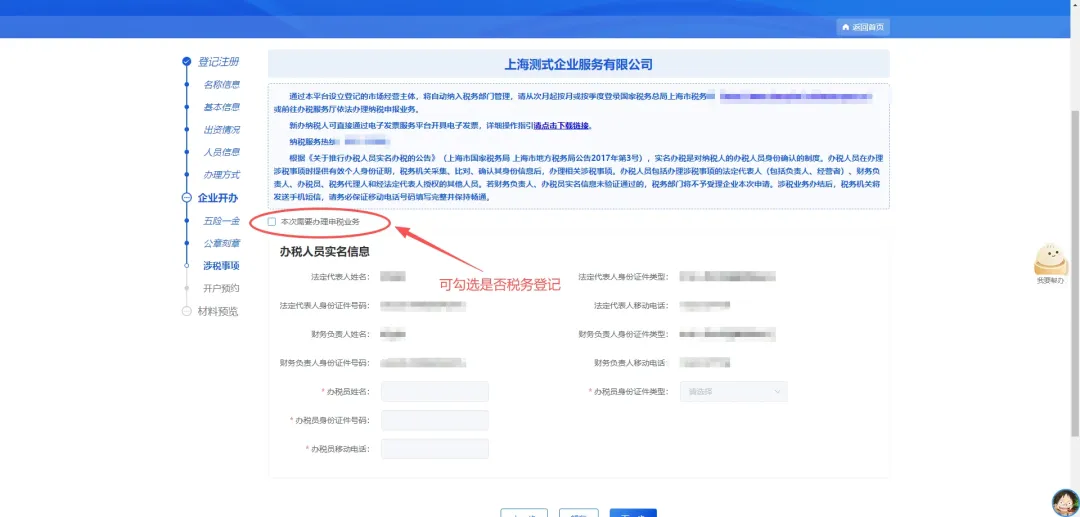1080x517 pixels.
Task: Click the 办税人员实名信息 heading
Action: (324, 252)
